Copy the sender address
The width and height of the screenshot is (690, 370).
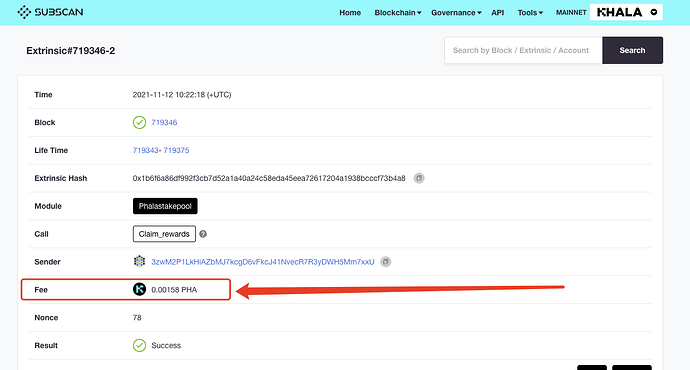[385, 262]
